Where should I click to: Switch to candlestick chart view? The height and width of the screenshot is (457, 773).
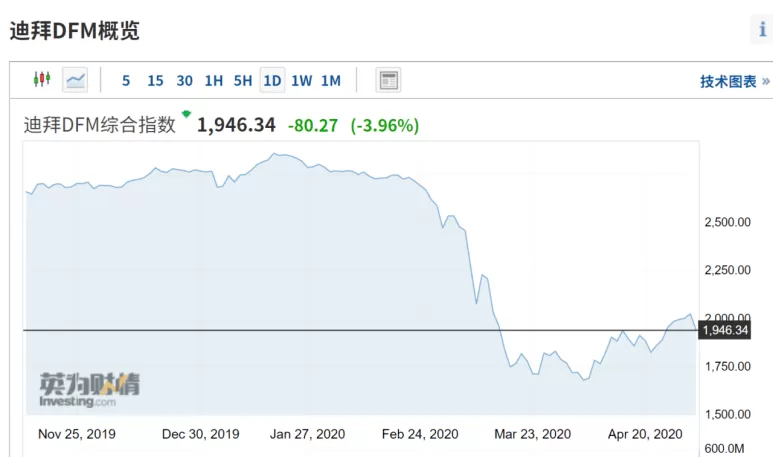tap(42, 79)
